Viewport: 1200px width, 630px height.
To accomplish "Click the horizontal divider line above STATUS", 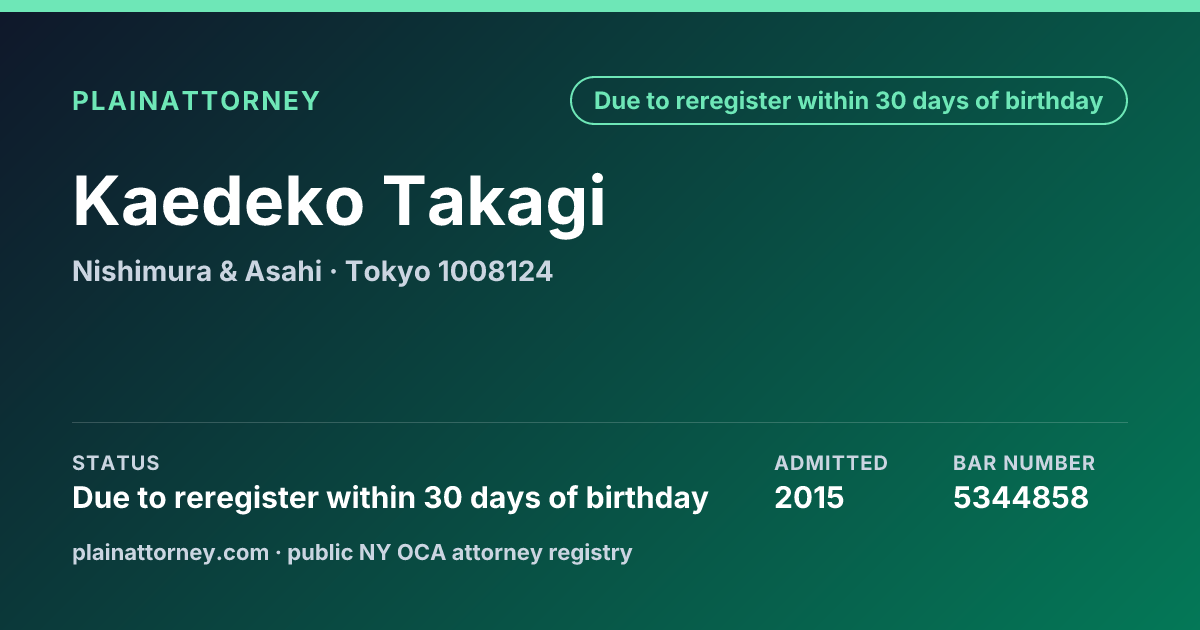I will (x=600, y=422).
